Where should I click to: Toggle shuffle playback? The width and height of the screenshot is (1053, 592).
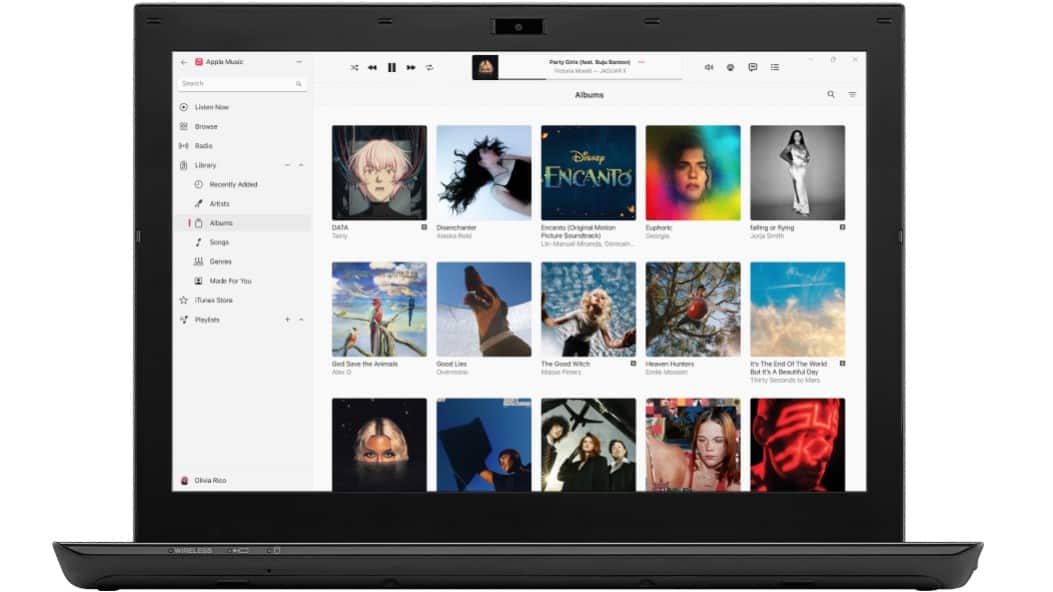[x=354, y=67]
